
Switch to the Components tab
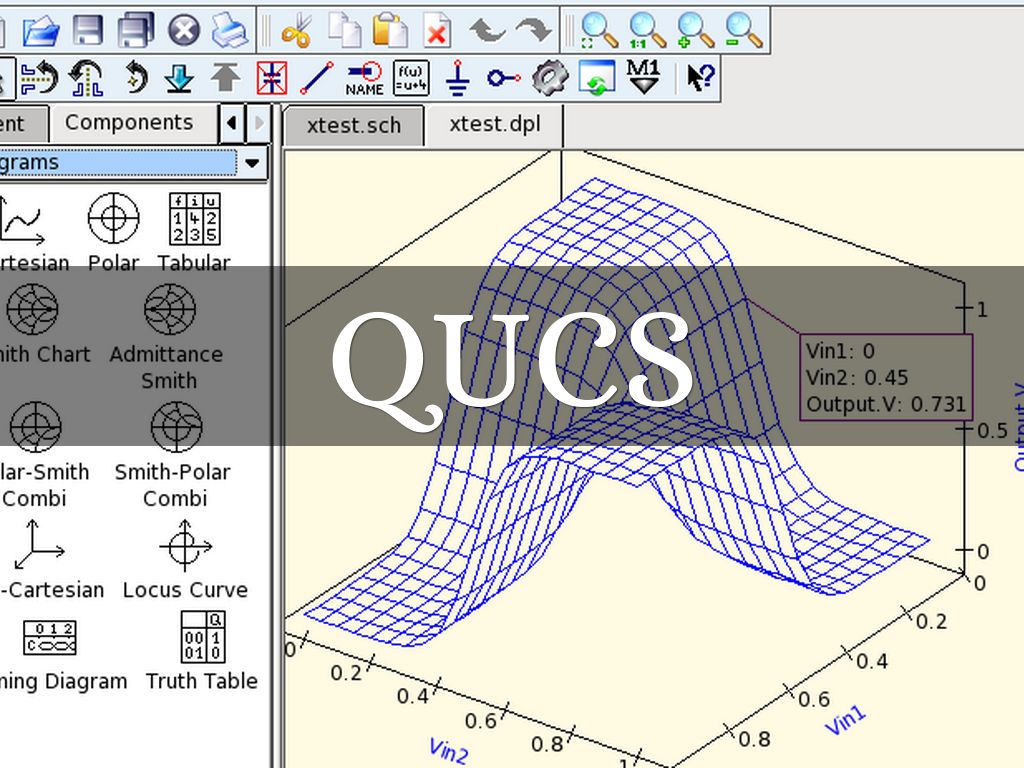pyautogui.click(x=128, y=123)
